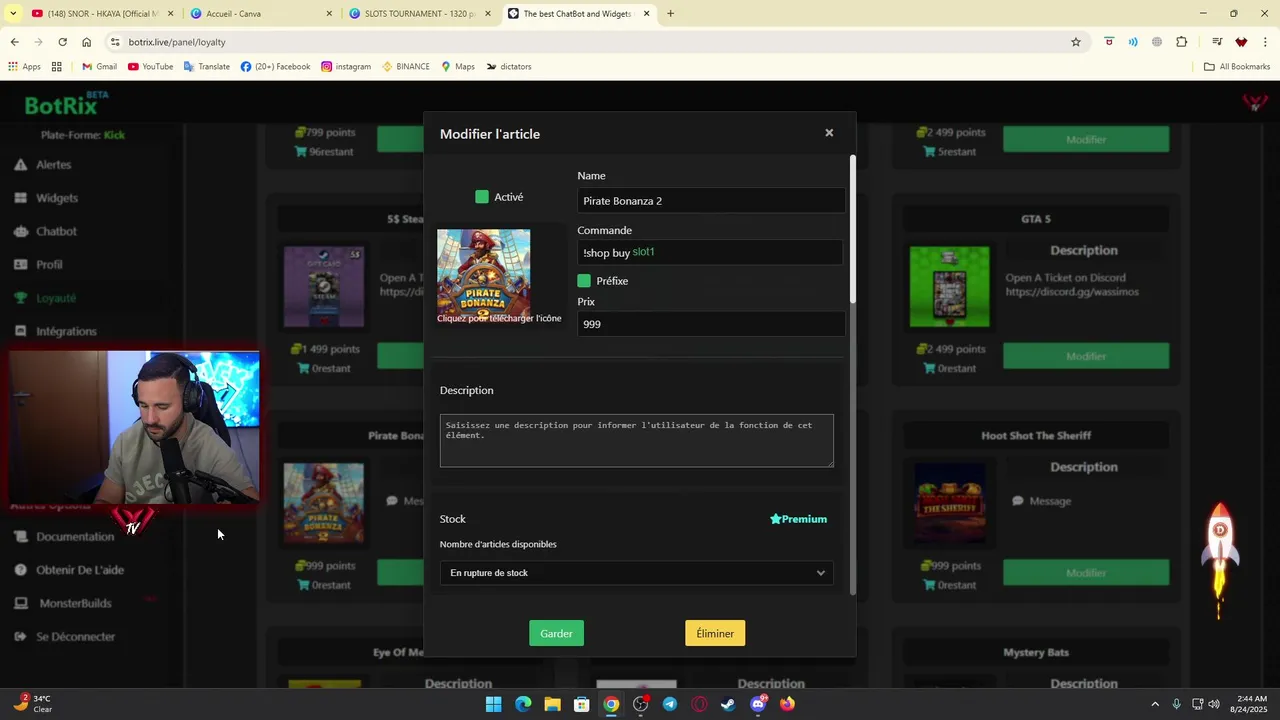Click the BotRix logo

(66, 104)
